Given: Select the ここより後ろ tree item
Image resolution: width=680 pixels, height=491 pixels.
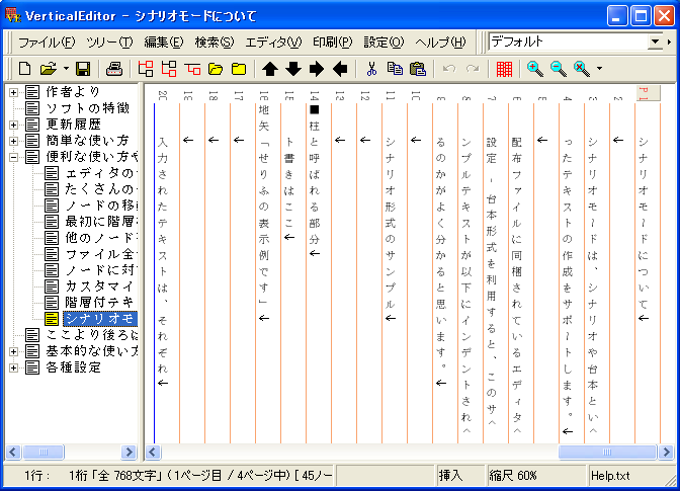Looking at the screenshot, I should click(92, 335).
